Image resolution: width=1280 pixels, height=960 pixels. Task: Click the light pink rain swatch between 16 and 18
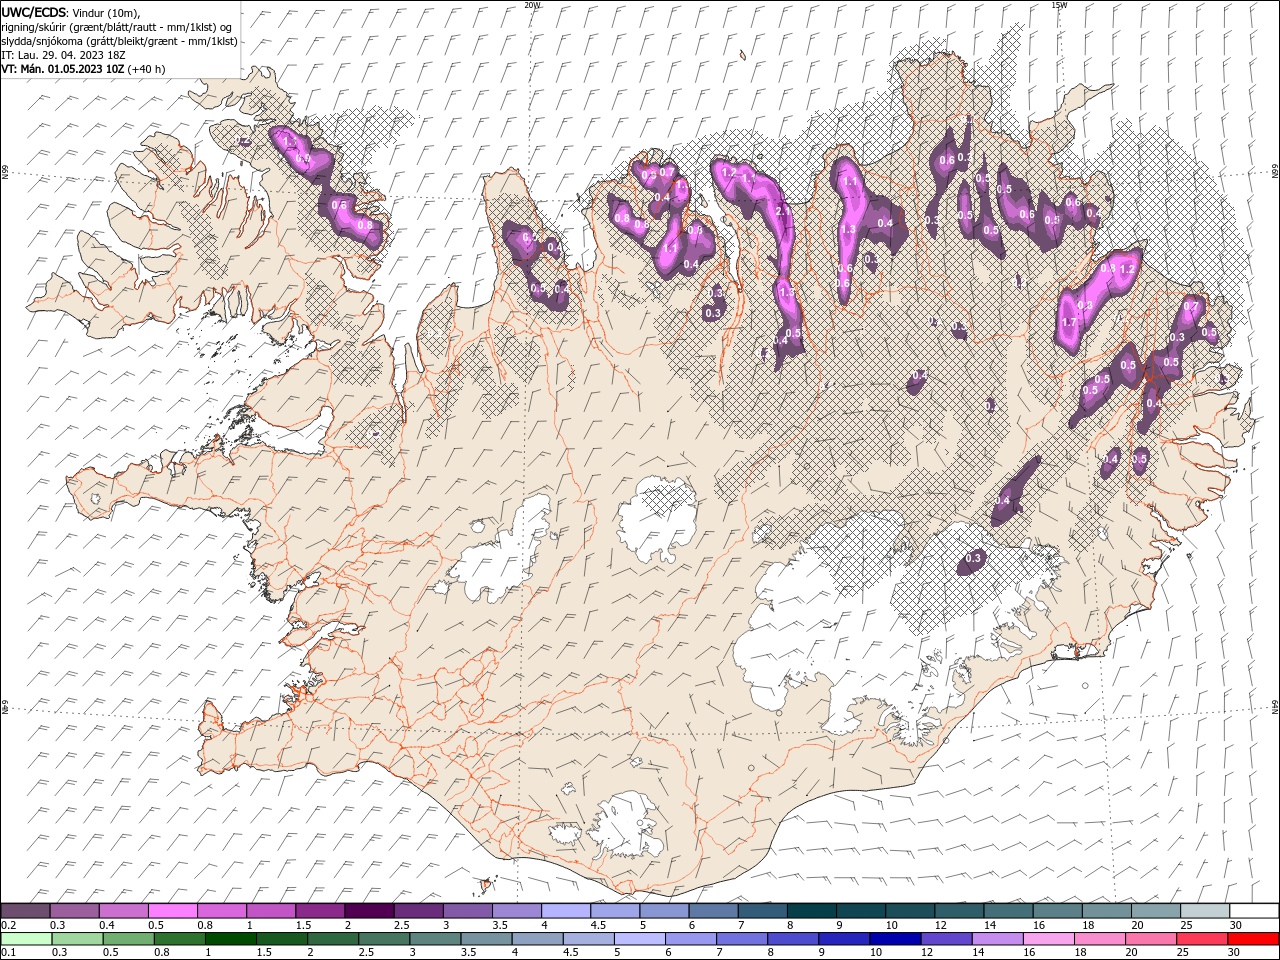pyautogui.click(x=1051, y=939)
